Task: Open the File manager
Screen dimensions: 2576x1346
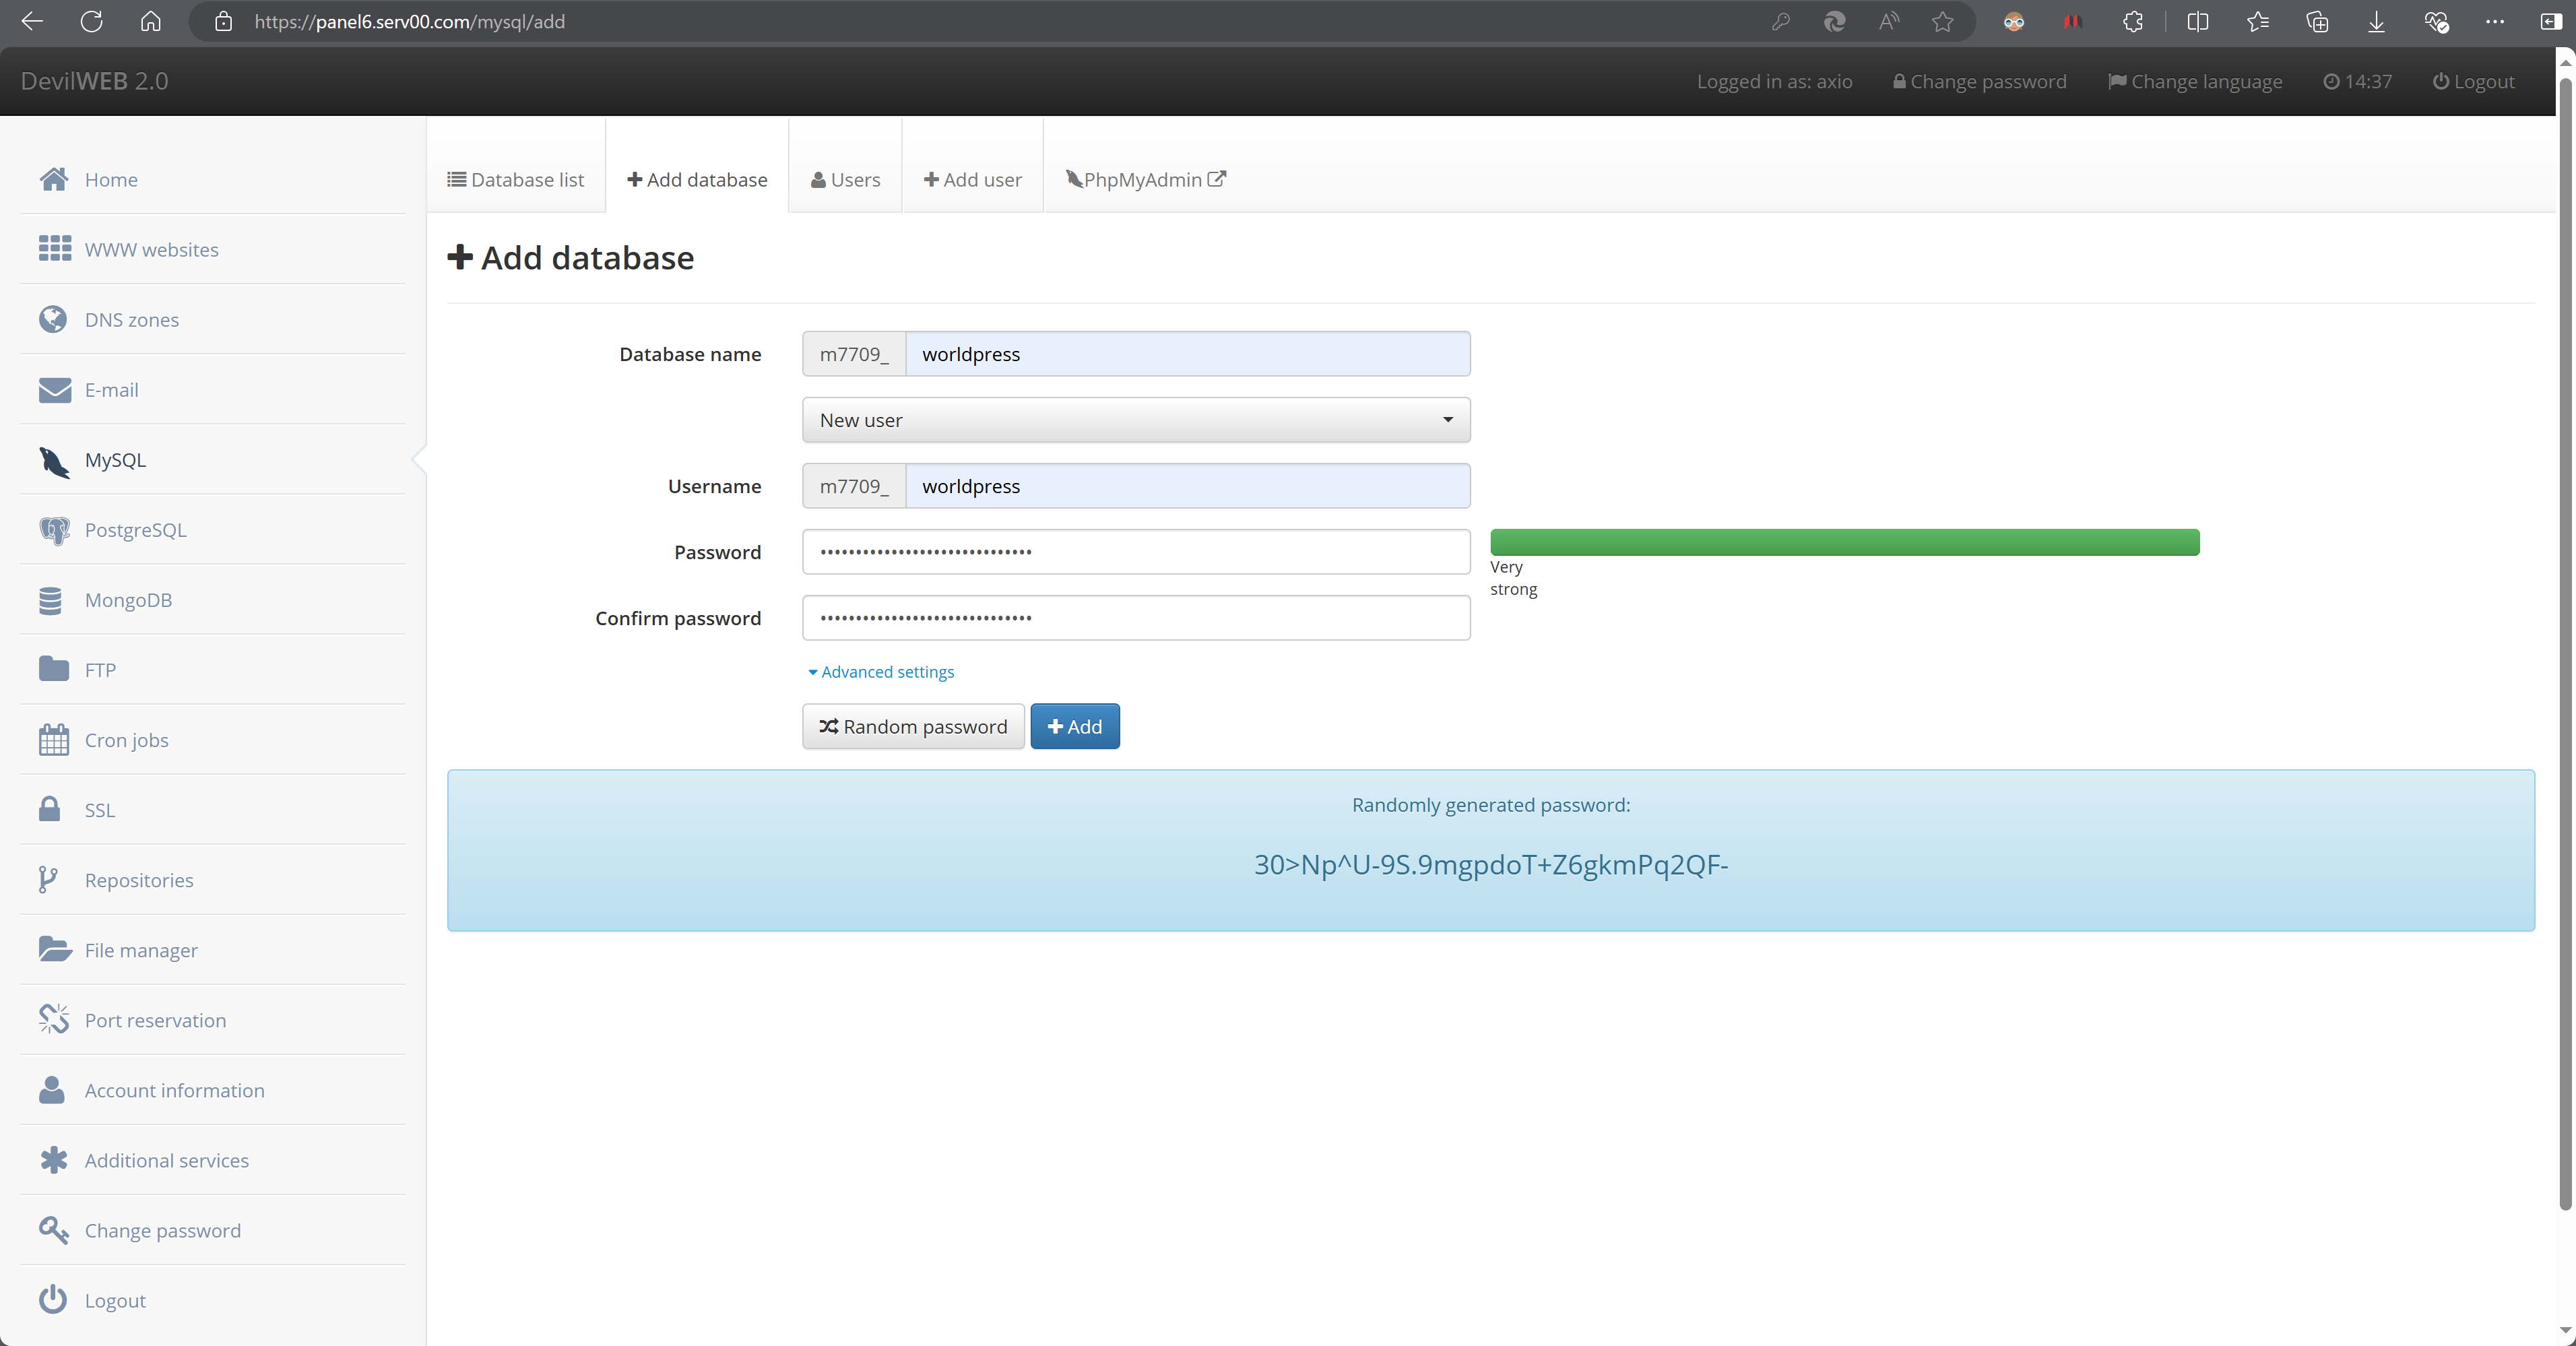Action: pos(140,950)
